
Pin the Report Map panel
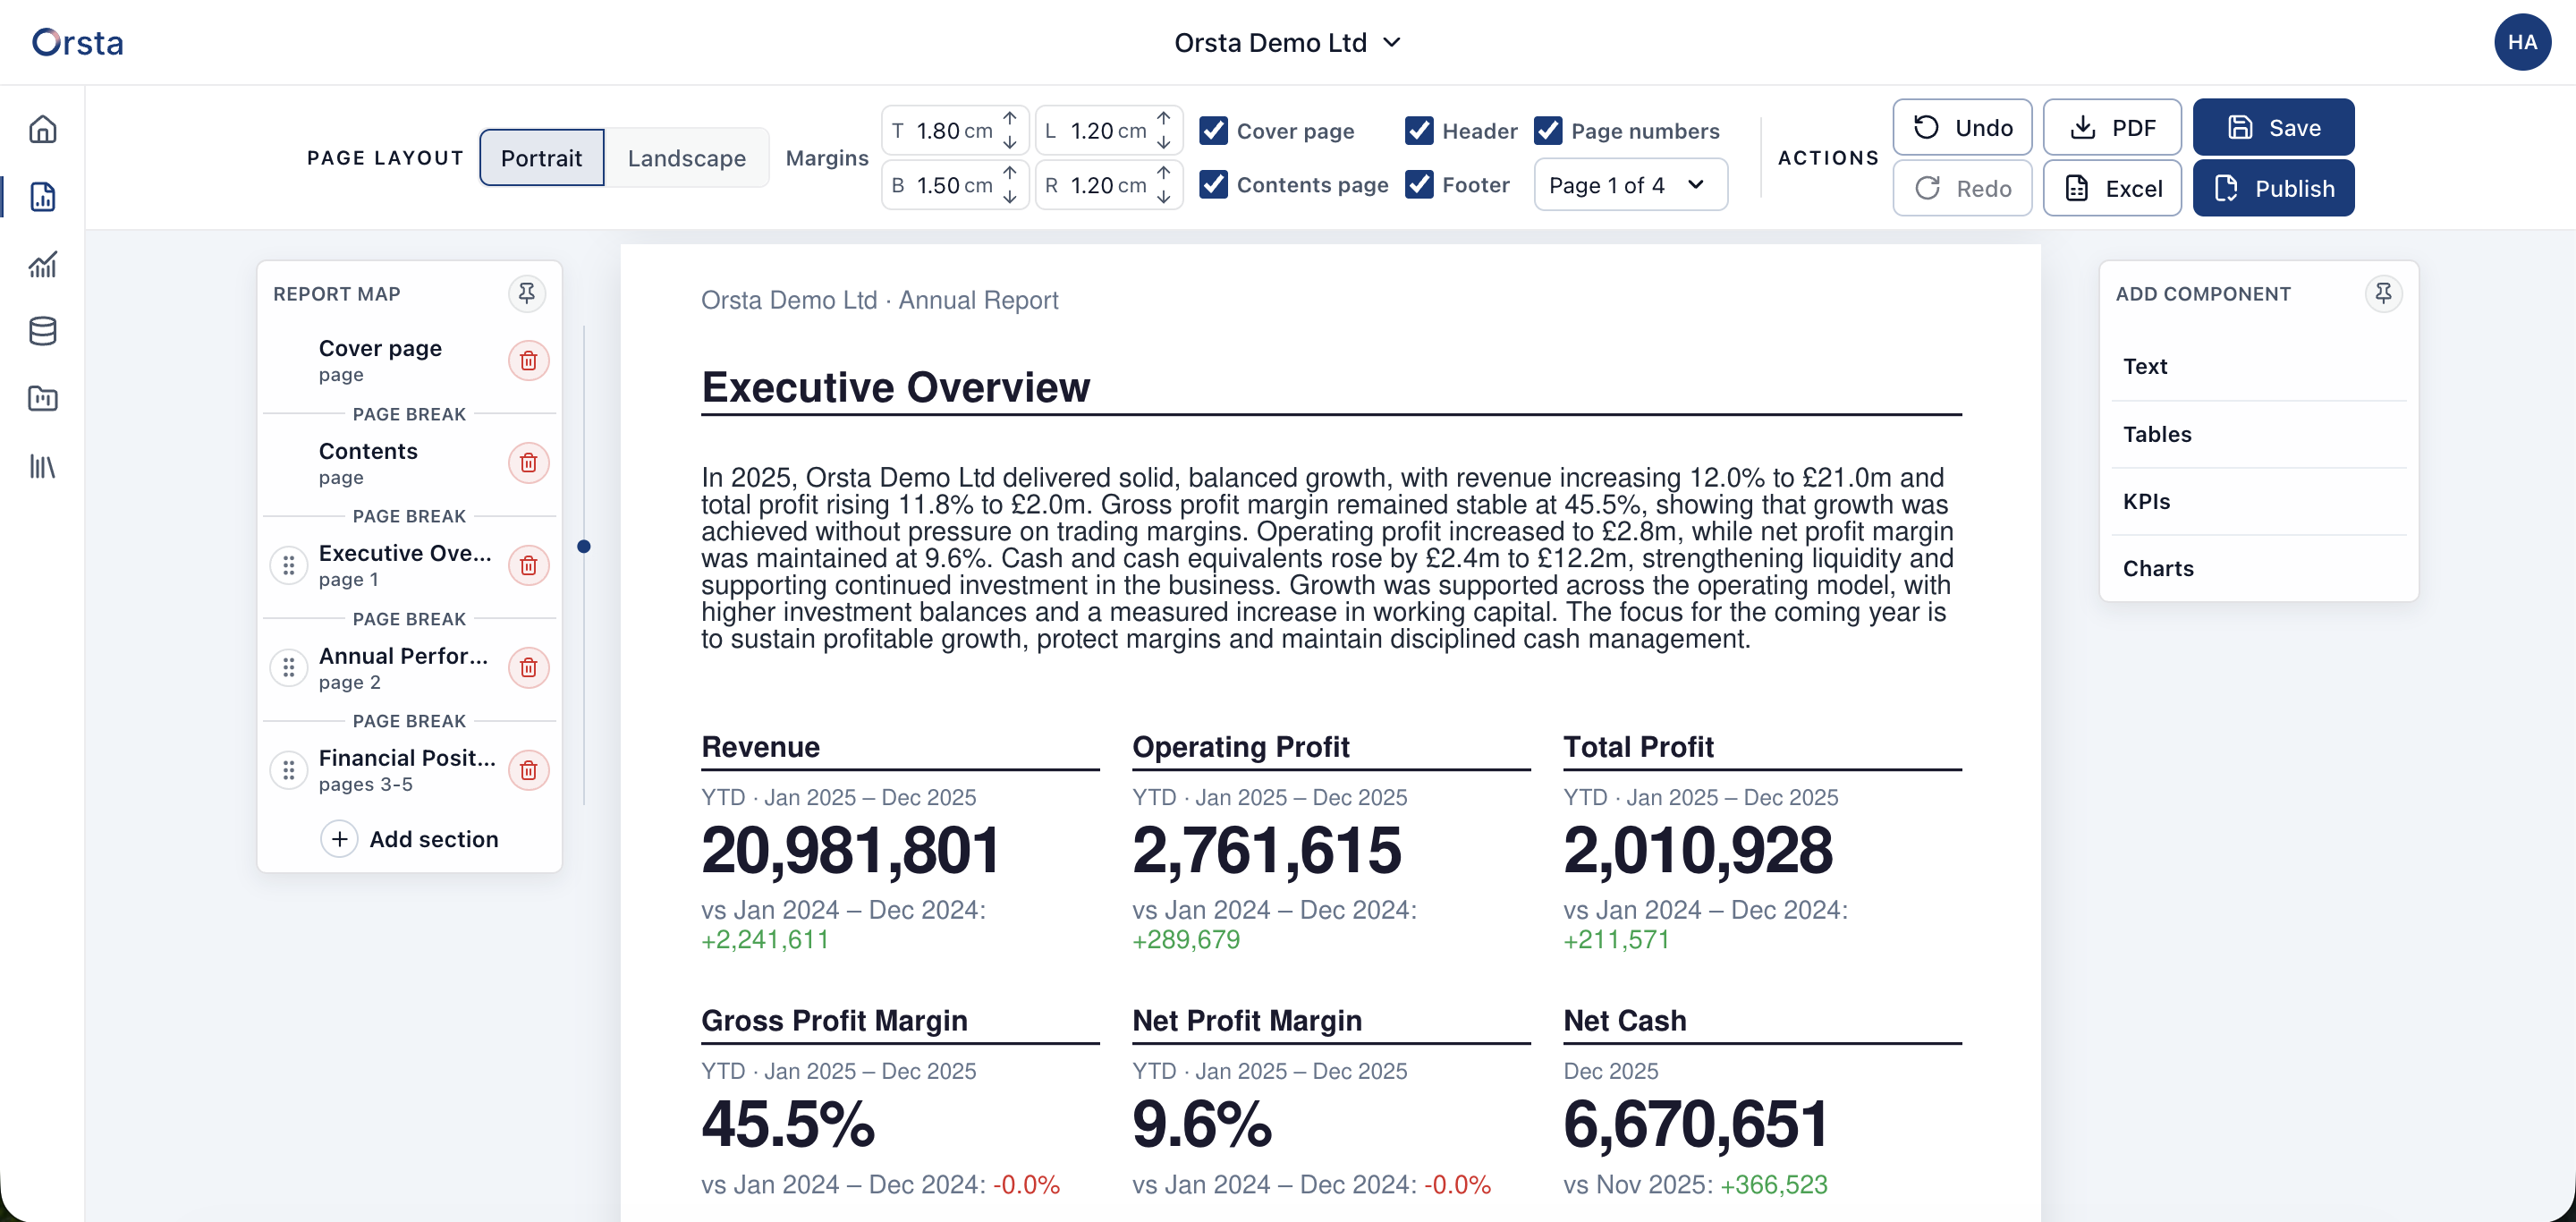[527, 293]
